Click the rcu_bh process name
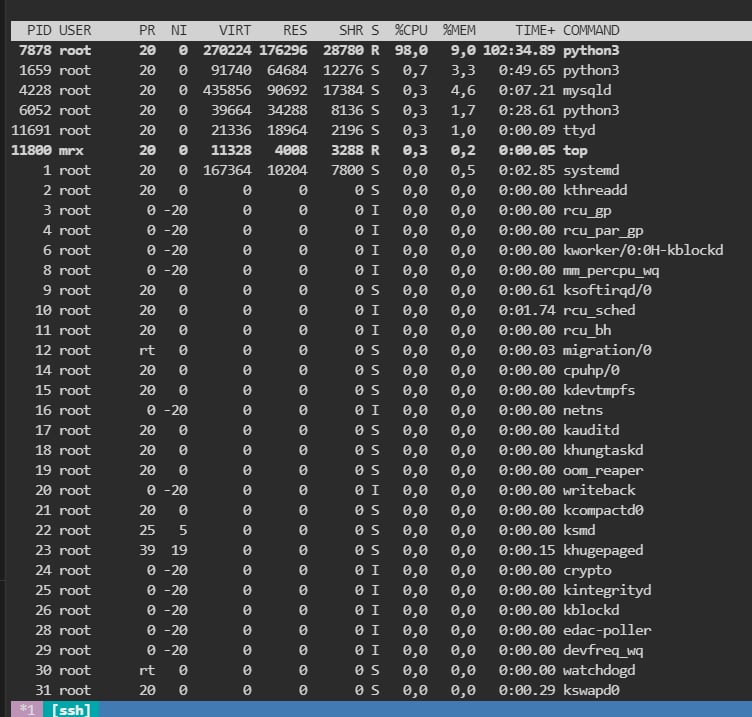The width and height of the screenshot is (752, 717). pos(587,330)
